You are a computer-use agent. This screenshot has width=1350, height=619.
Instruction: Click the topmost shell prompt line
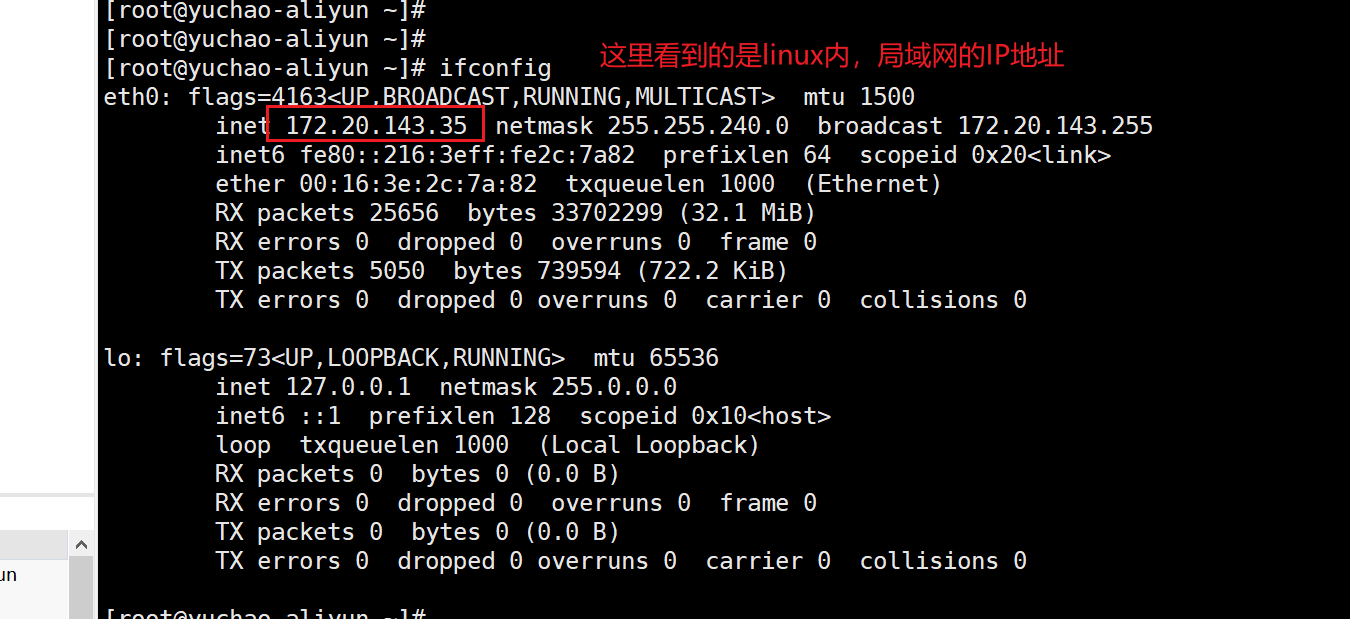tap(265, 11)
